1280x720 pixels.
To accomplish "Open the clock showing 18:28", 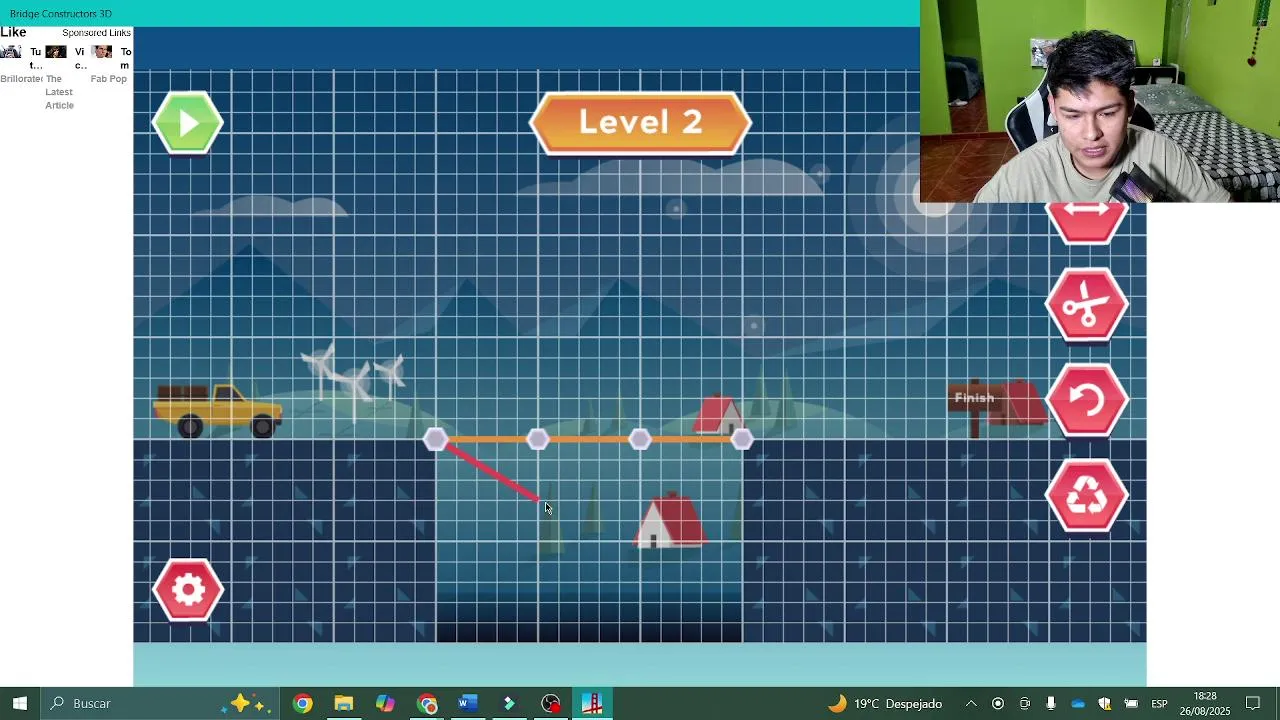I will tap(1205, 704).
